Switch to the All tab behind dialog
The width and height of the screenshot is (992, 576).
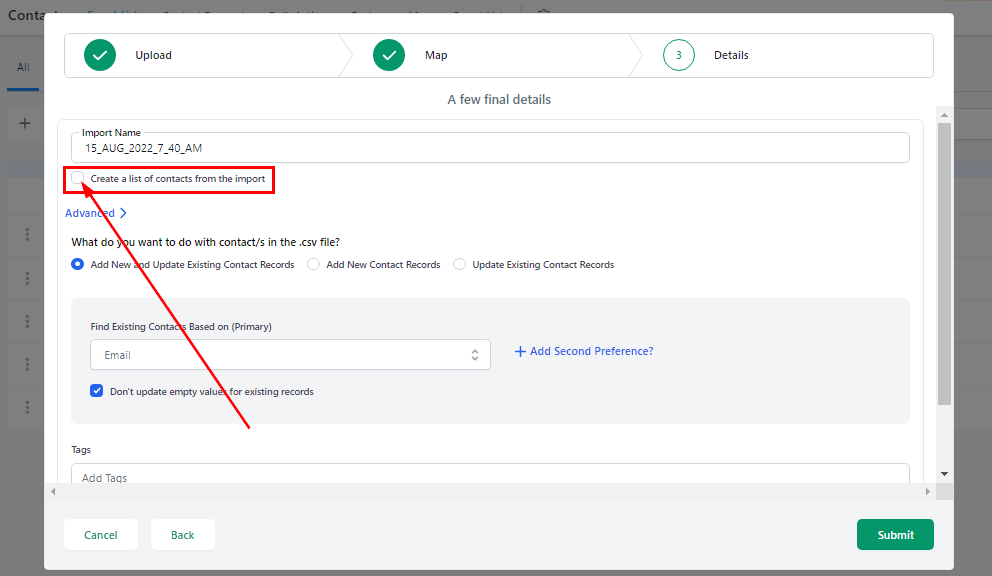pos(23,67)
